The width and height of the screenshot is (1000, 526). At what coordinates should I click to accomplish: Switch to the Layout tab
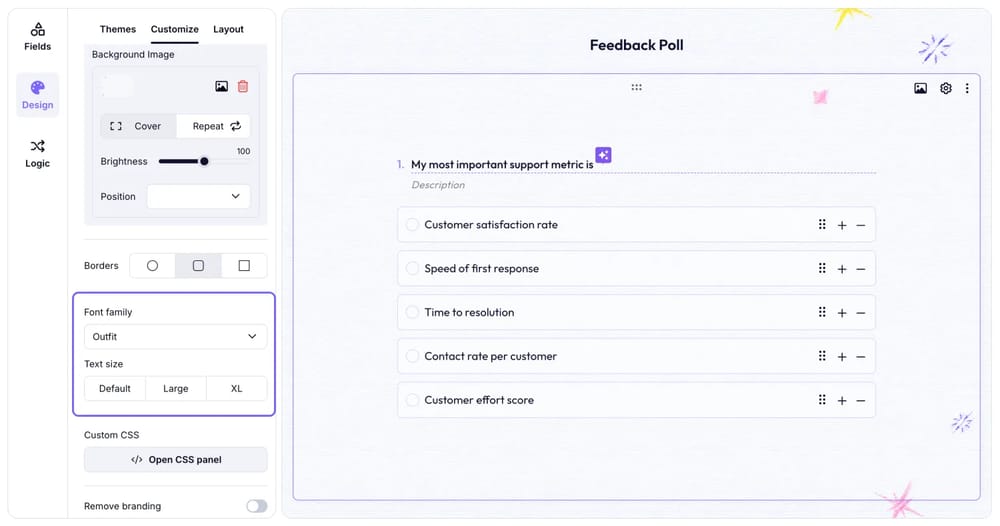point(228,29)
